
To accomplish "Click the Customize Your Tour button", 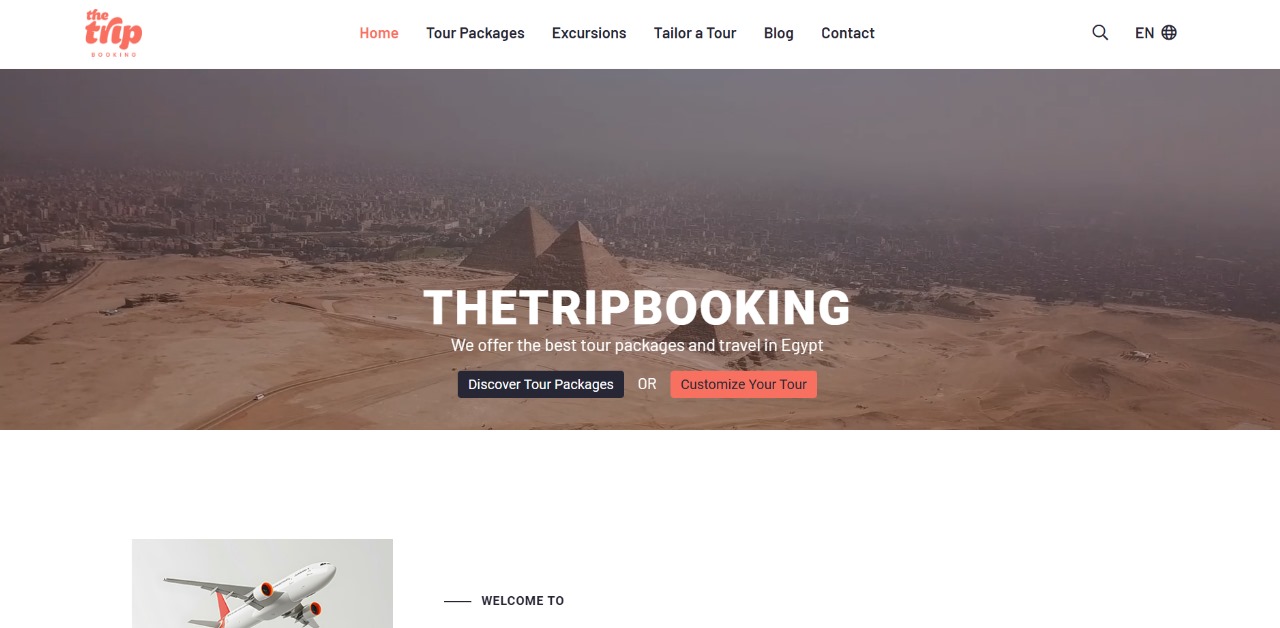I will [x=743, y=384].
